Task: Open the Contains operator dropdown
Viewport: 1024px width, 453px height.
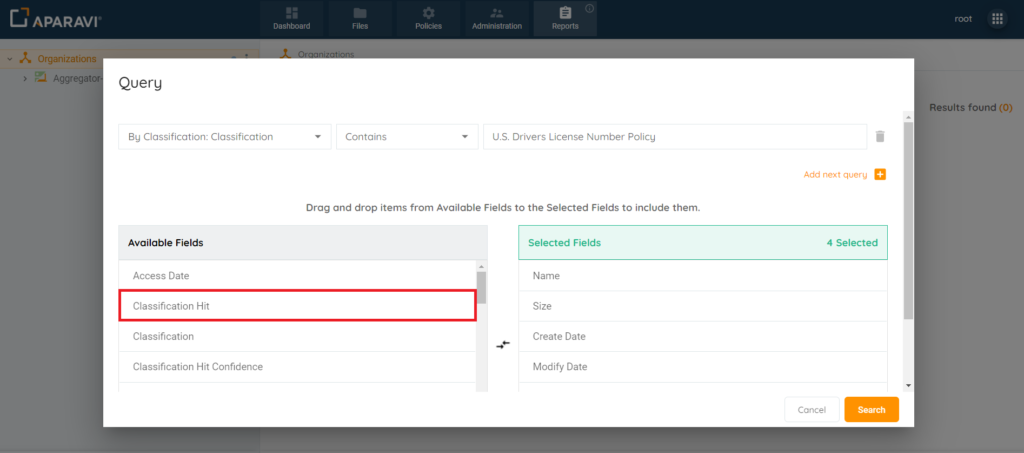Action: (x=407, y=137)
